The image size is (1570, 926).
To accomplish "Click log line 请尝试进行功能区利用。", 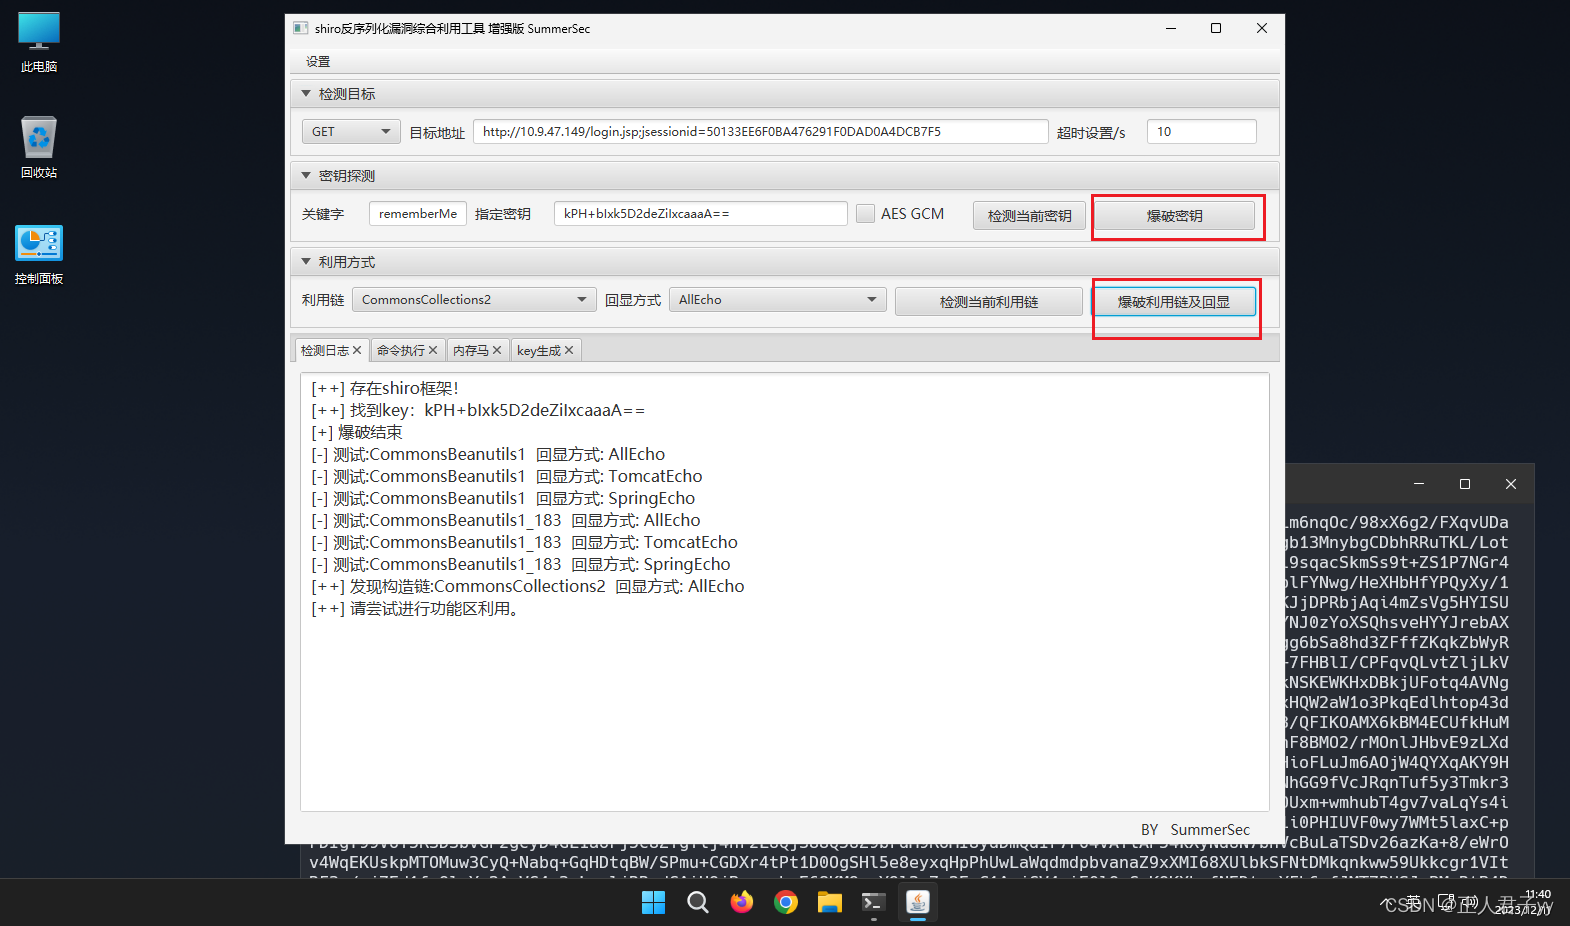I will [415, 608].
